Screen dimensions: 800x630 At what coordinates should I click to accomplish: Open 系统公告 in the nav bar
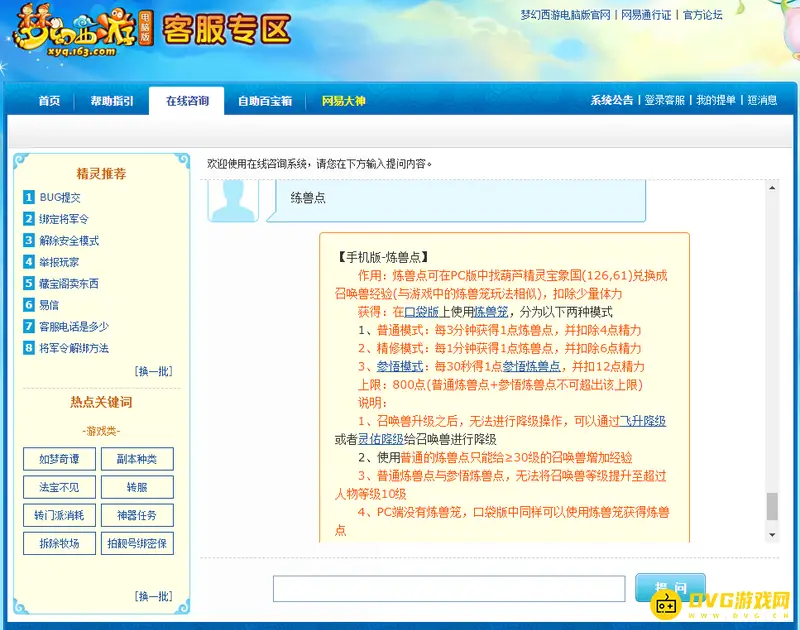(611, 100)
